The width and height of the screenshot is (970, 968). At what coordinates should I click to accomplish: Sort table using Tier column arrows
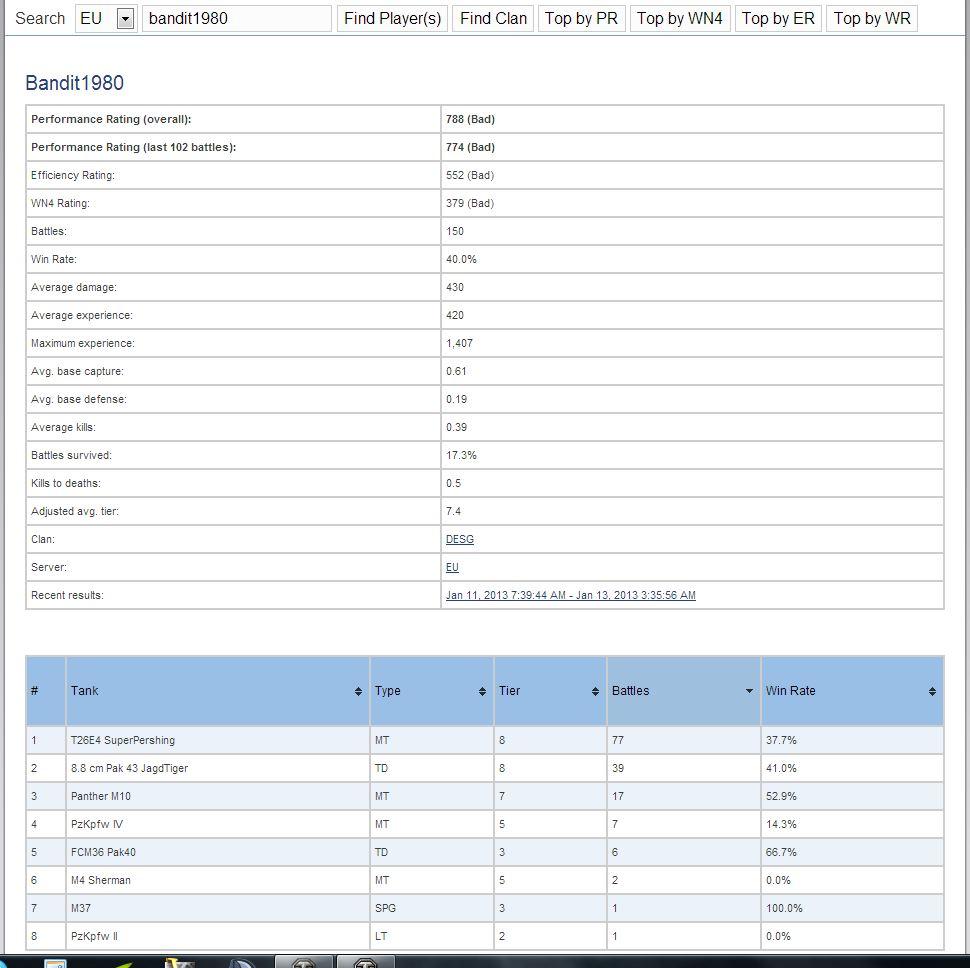click(x=595, y=692)
